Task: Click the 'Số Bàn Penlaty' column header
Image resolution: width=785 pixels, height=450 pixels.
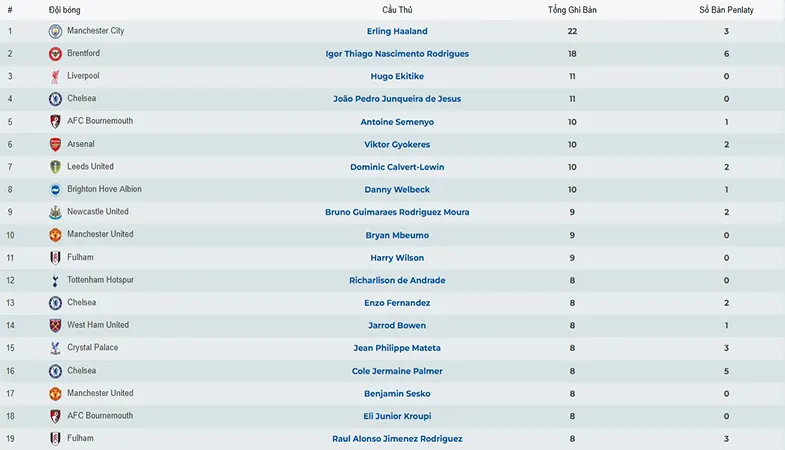Action: [x=726, y=10]
